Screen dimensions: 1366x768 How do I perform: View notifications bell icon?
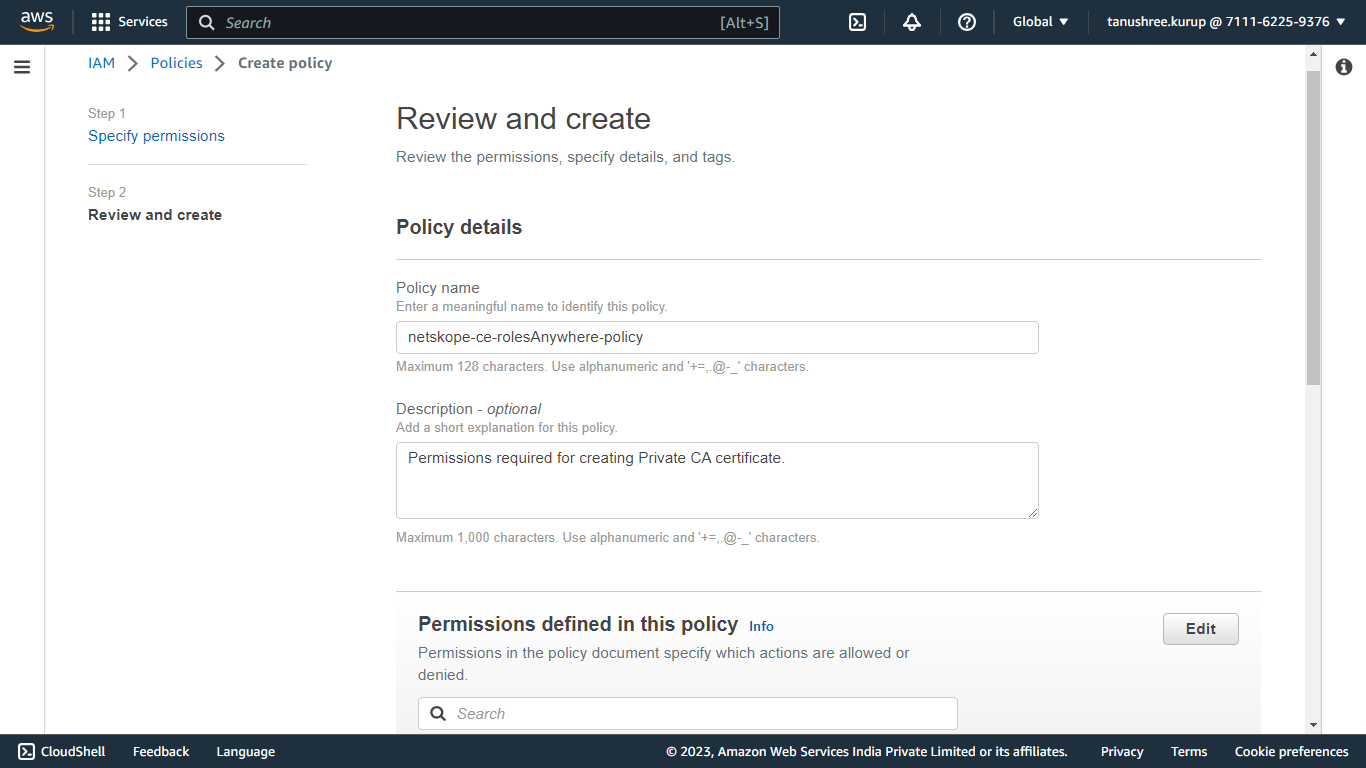pyautogui.click(x=912, y=22)
